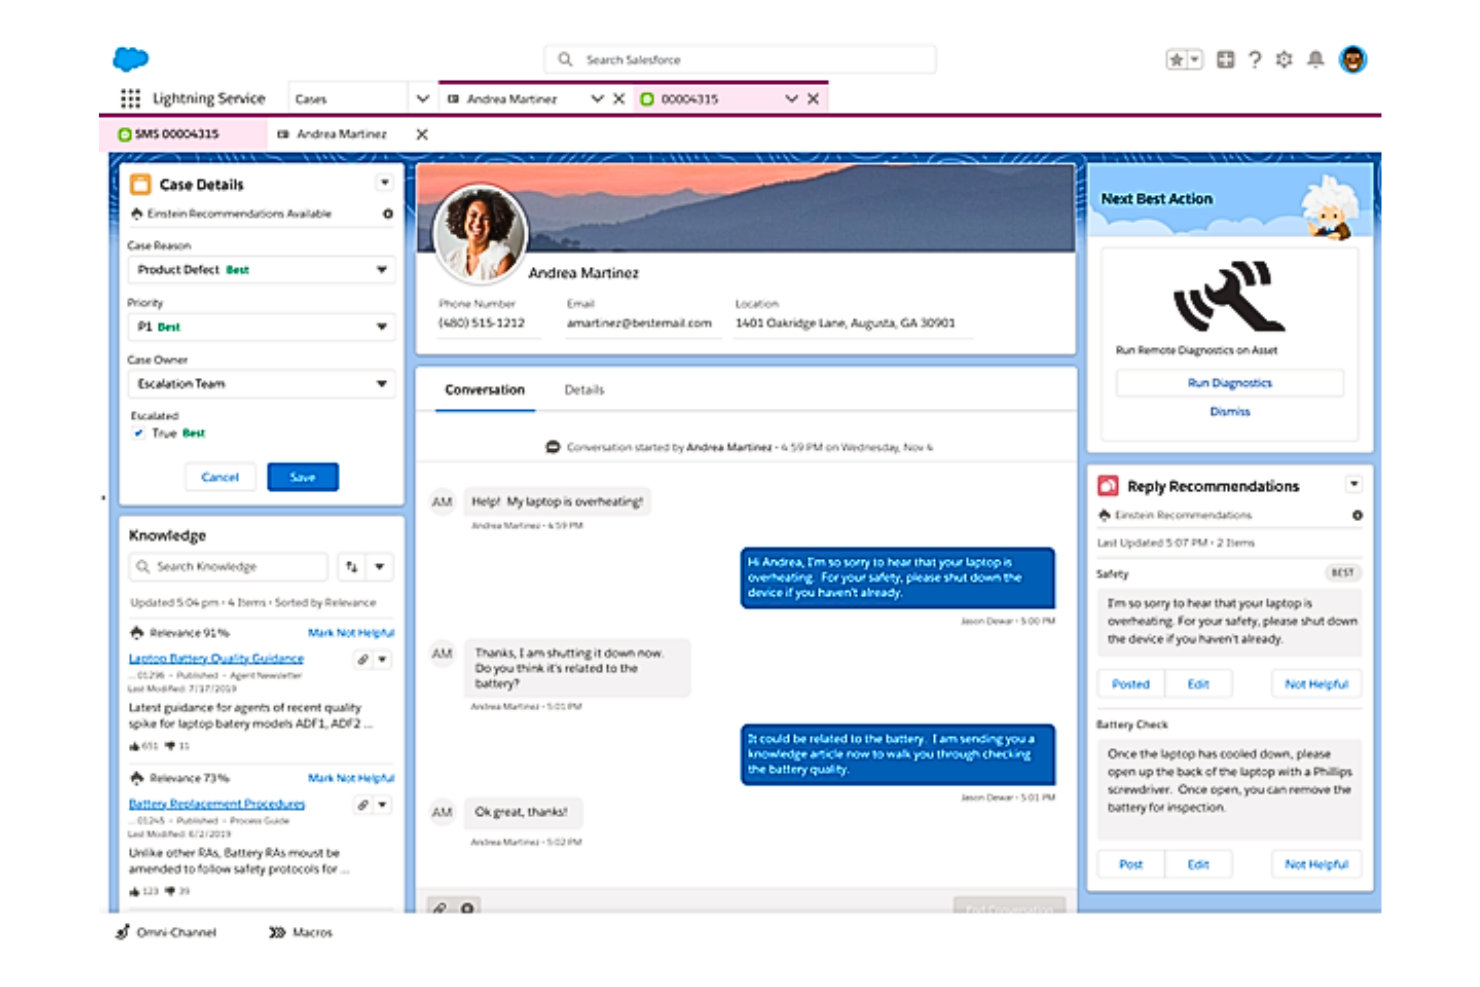Open Macros utility in bottom bar

click(301, 932)
